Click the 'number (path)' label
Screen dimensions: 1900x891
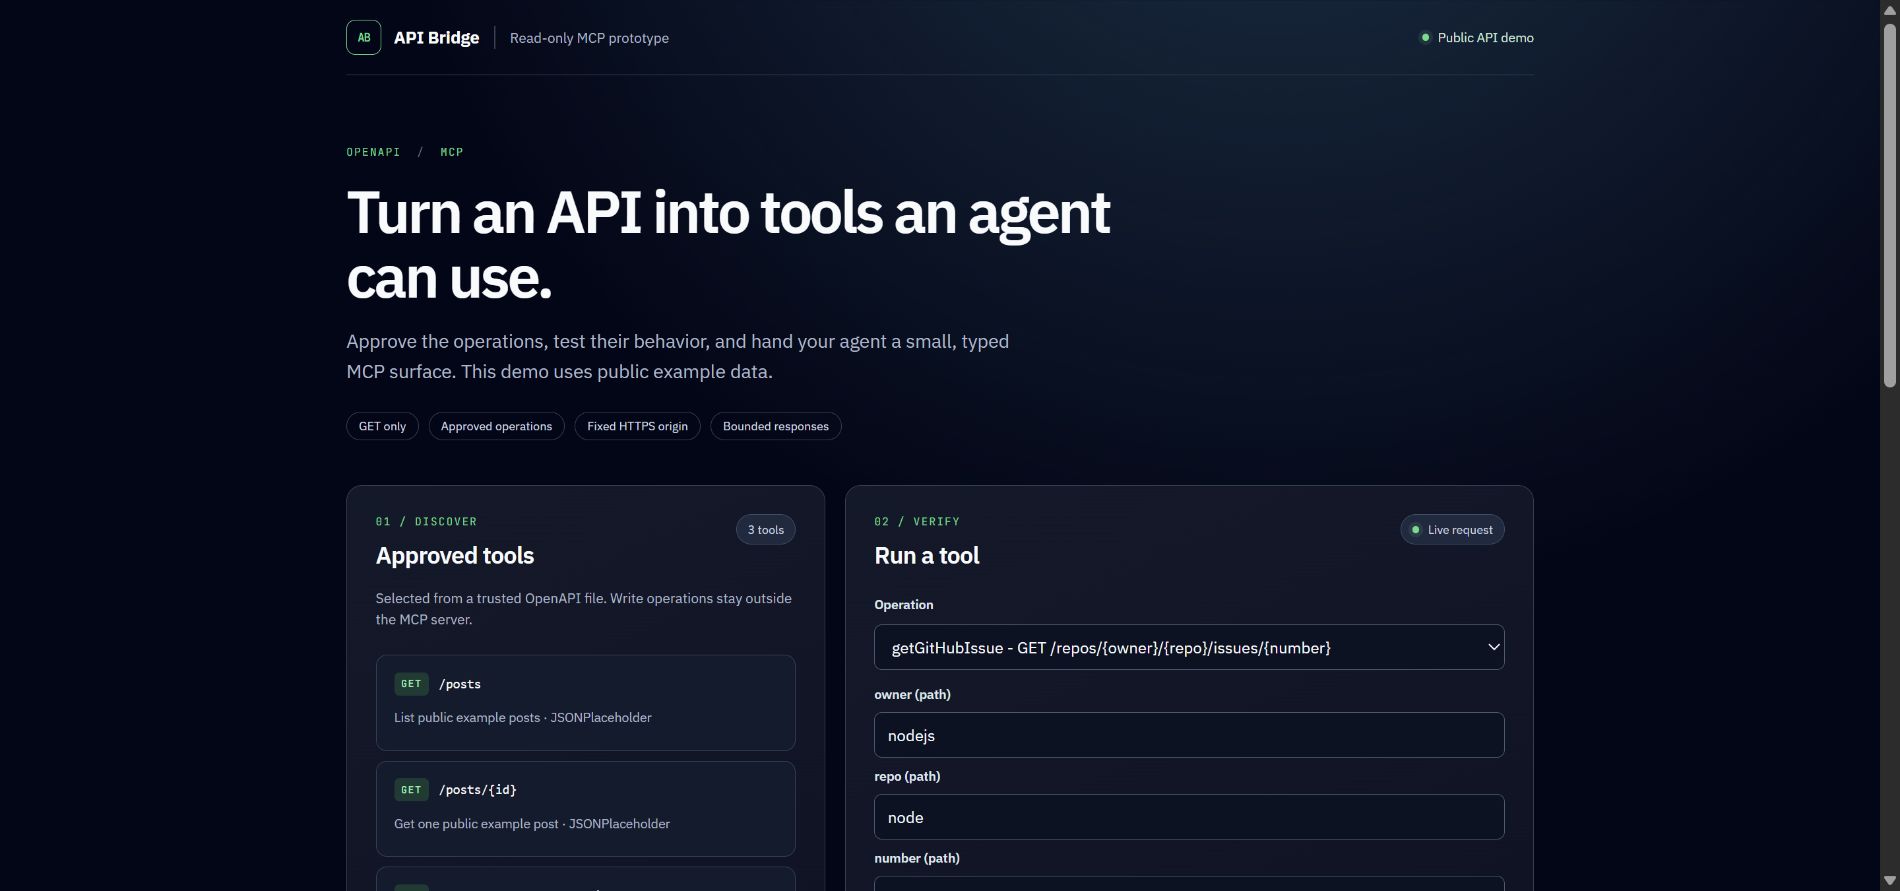click(917, 859)
